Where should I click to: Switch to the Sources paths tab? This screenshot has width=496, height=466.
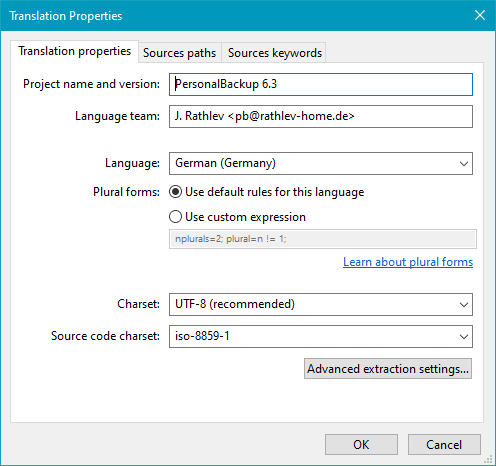[179, 53]
